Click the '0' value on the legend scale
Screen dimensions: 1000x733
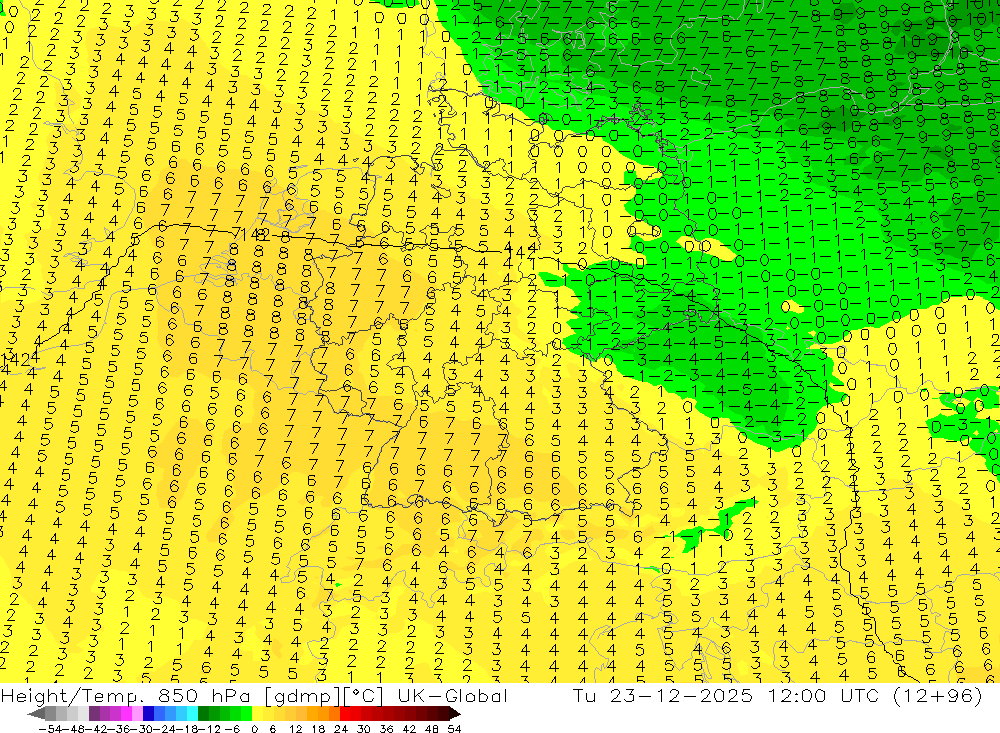(x=254, y=729)
